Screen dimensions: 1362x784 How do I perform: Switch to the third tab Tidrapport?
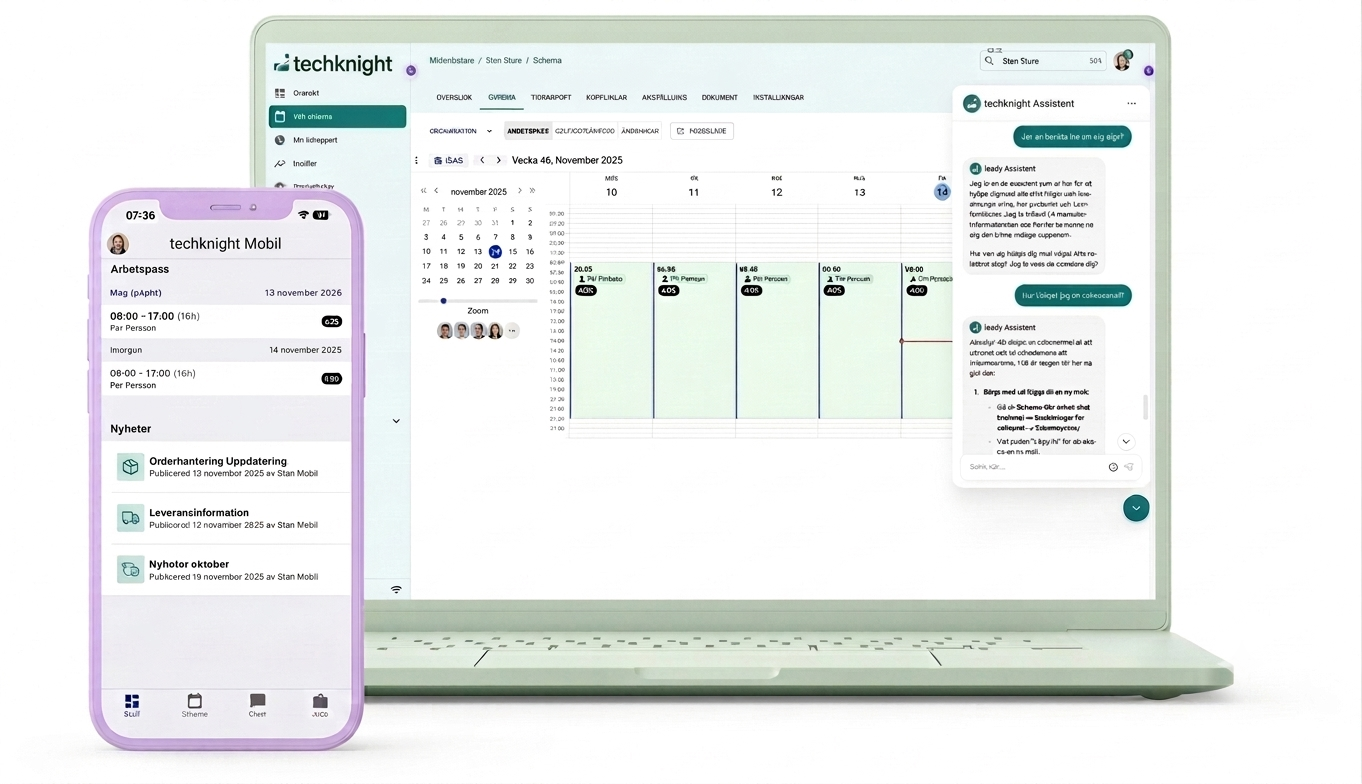coord(551,98)
